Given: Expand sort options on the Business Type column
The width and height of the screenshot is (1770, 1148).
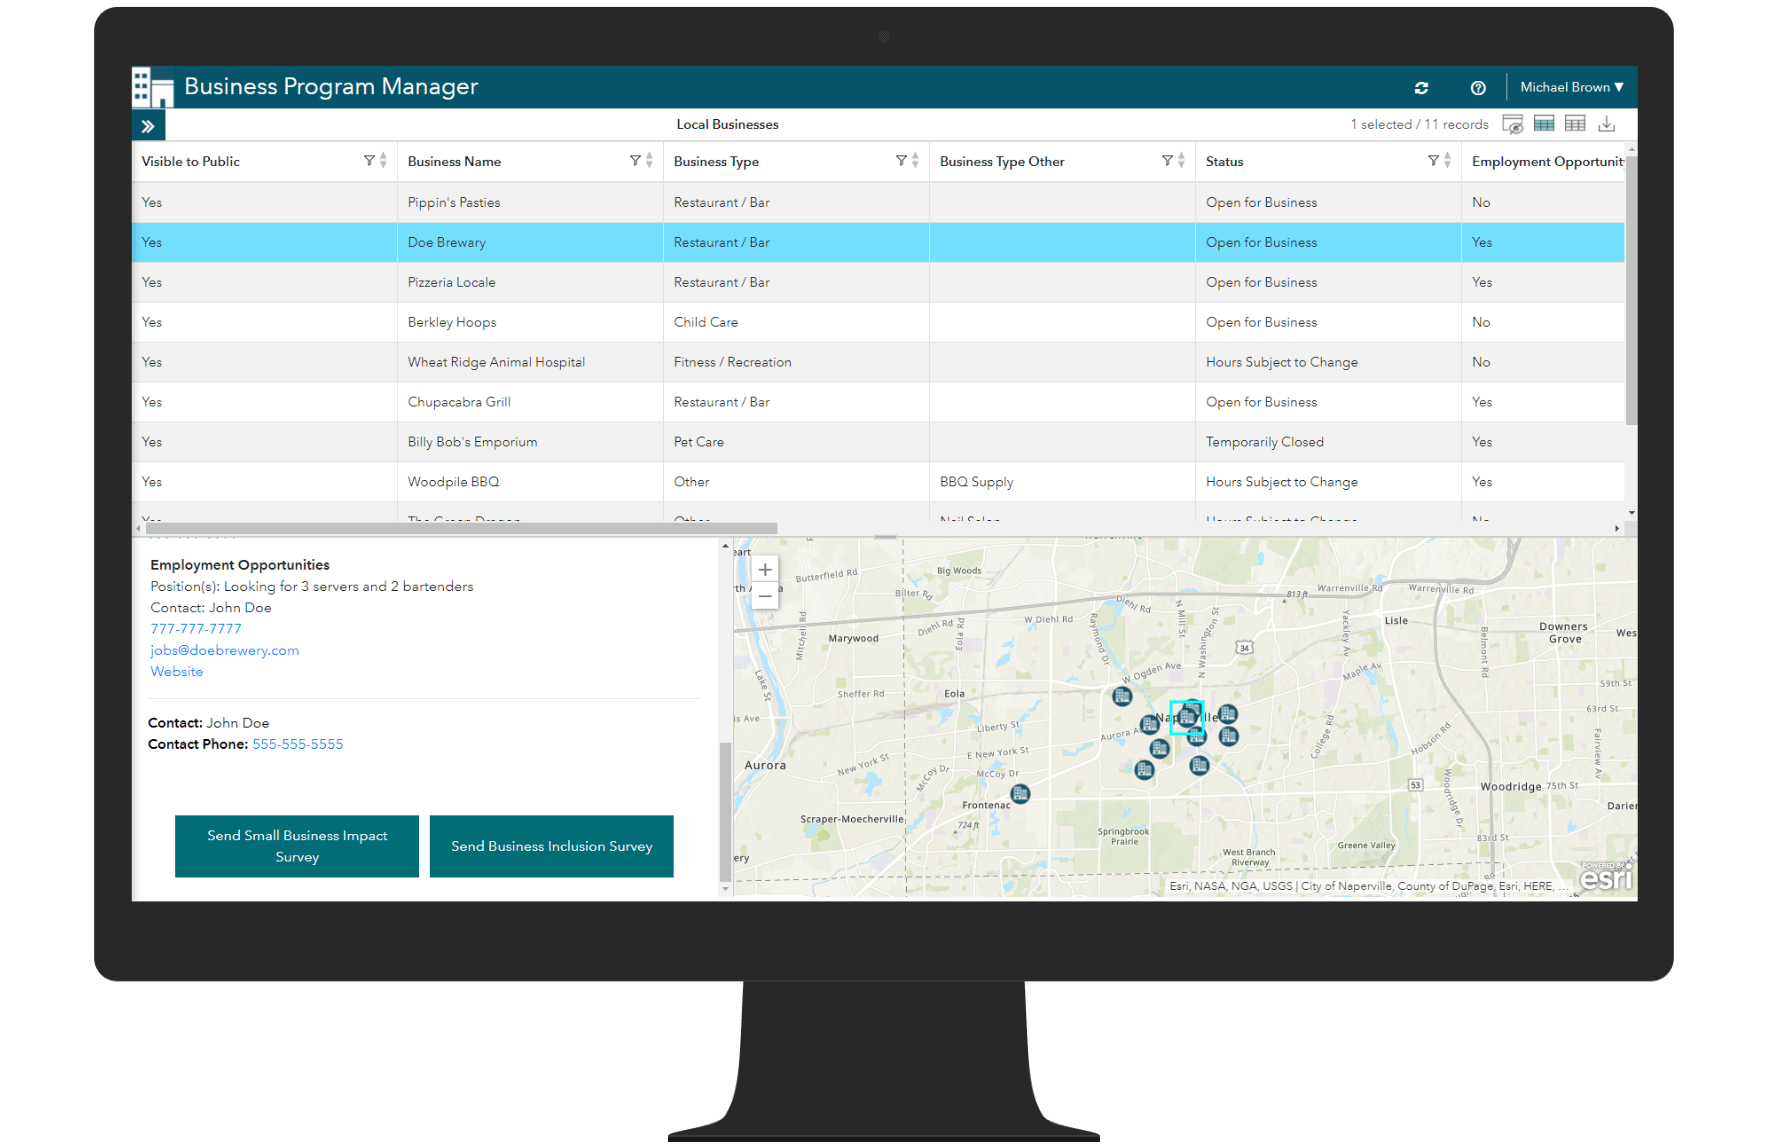Looking at the screenshot, I should [x=914, y=160].
